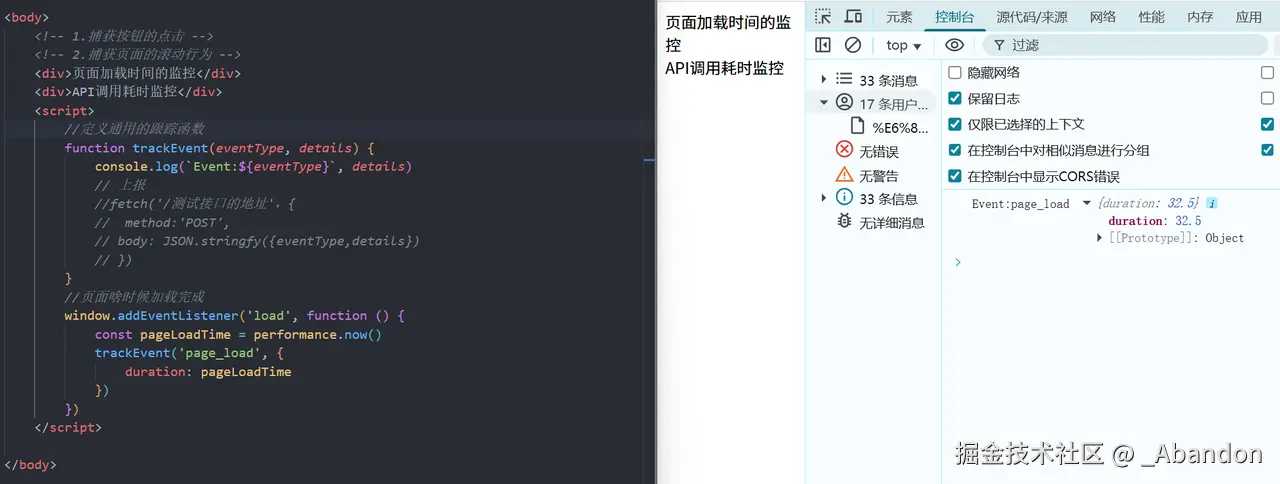Select the red error icon labeled 无错误
This screenshot has width=1280, height=484.
point(844,150)
